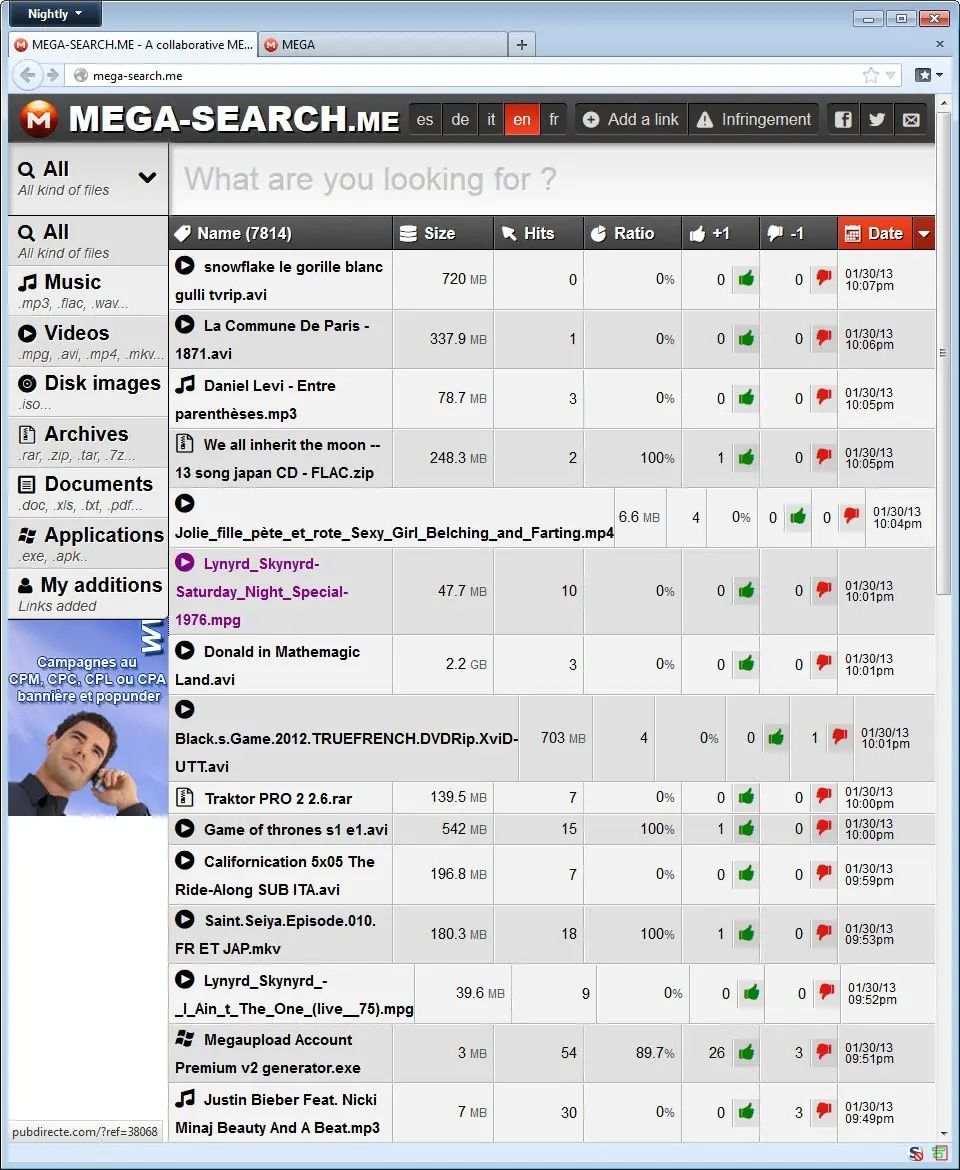
Task: Click the bookmarks toolbar icon right of address bar
Action: [x=929, y=75]
